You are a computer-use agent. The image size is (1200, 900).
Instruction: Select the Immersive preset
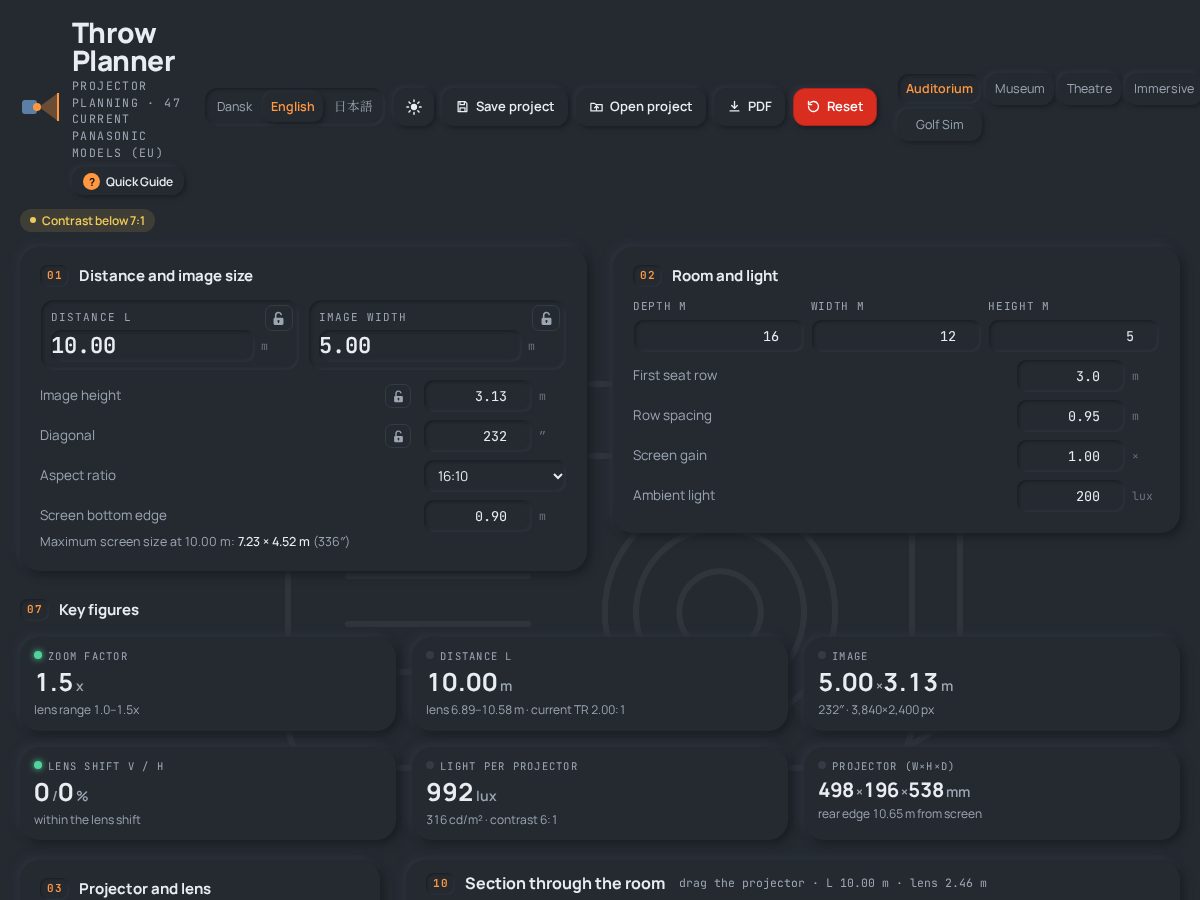[x=1163, y=89]
